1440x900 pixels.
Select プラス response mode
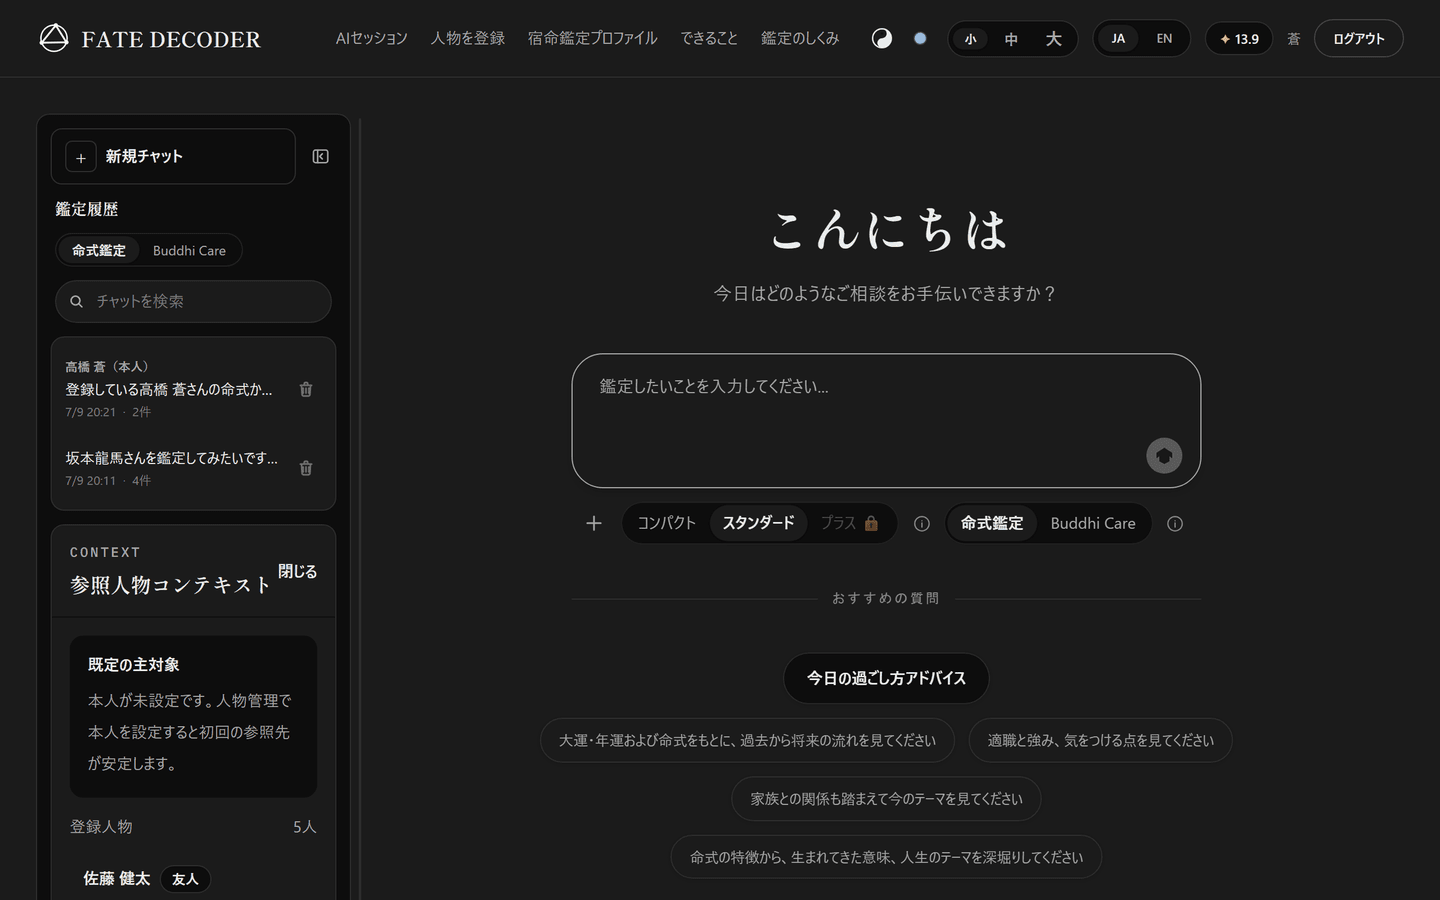[849, 523]
